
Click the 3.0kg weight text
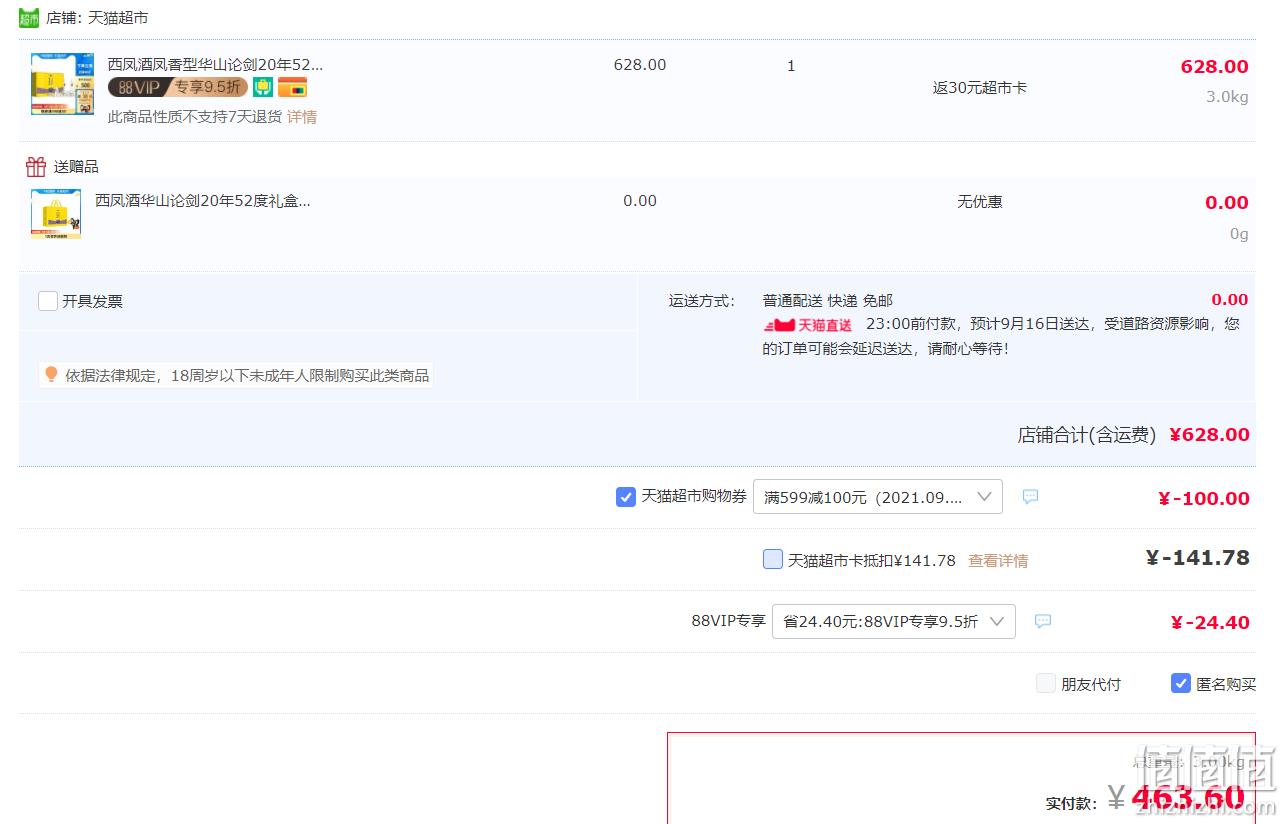1227,98
